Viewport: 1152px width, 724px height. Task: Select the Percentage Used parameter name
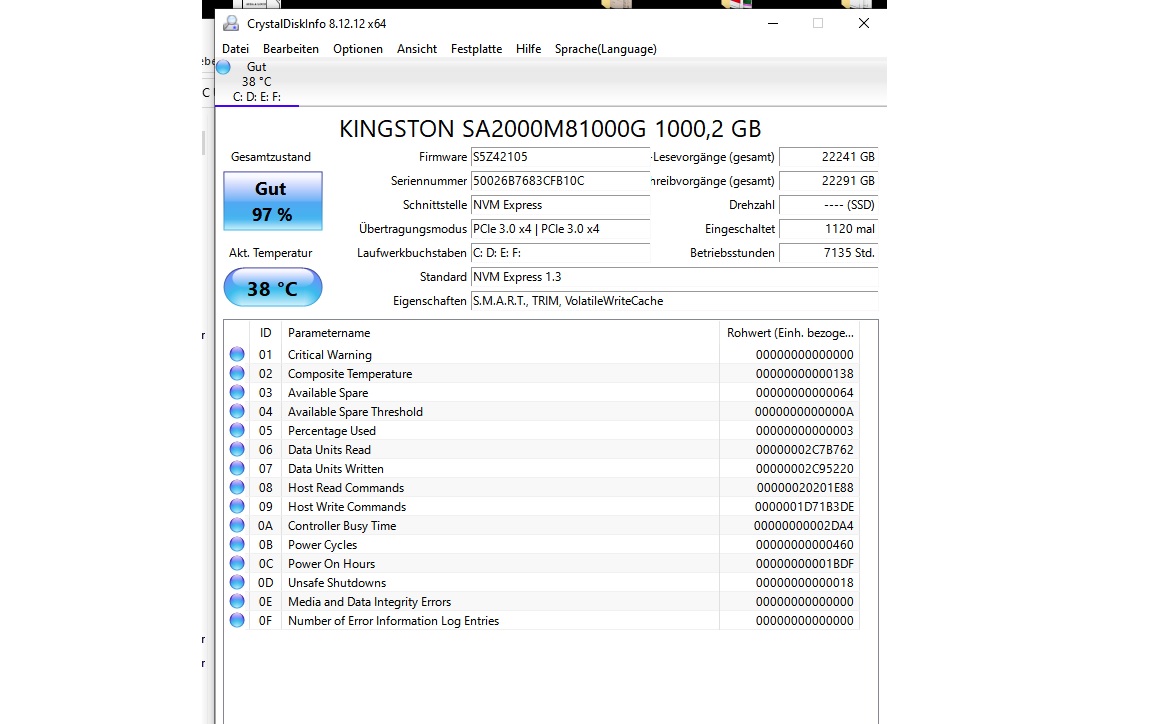pos(331,431)
